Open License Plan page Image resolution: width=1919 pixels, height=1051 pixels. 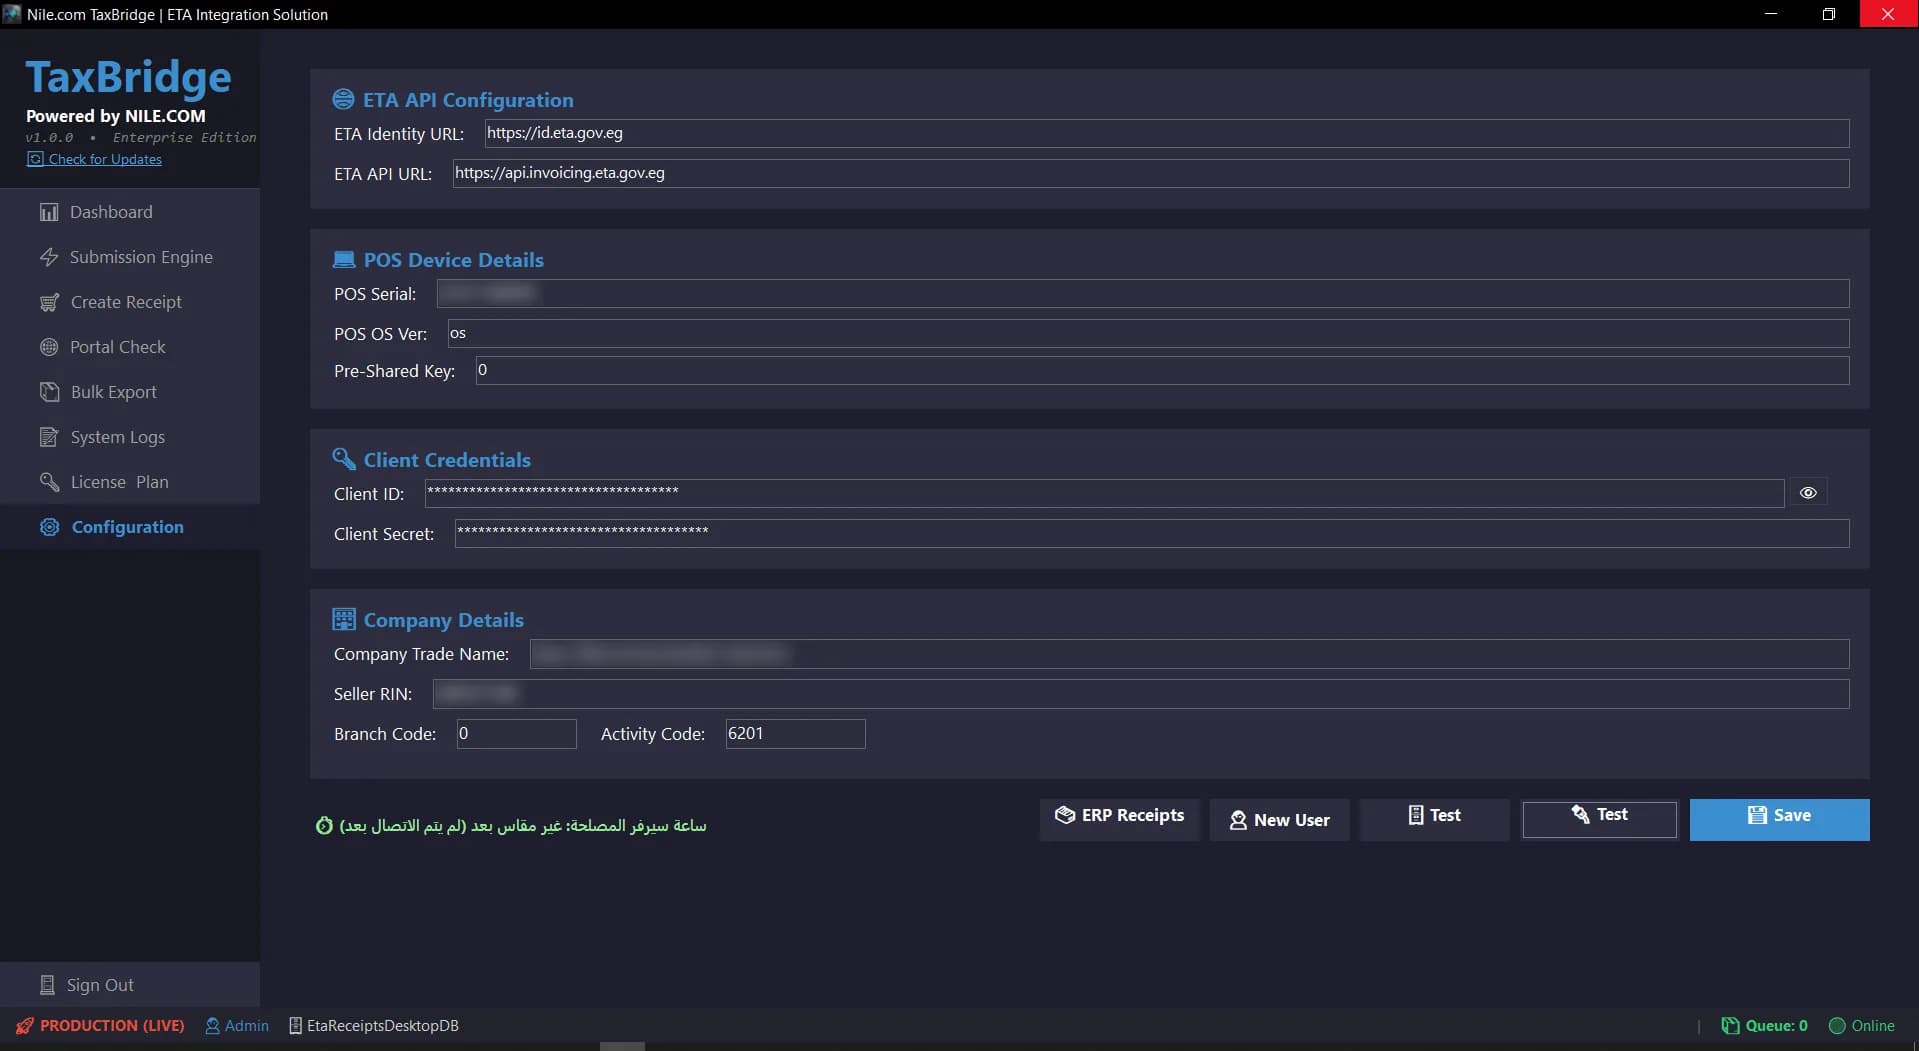coord(130,482)
